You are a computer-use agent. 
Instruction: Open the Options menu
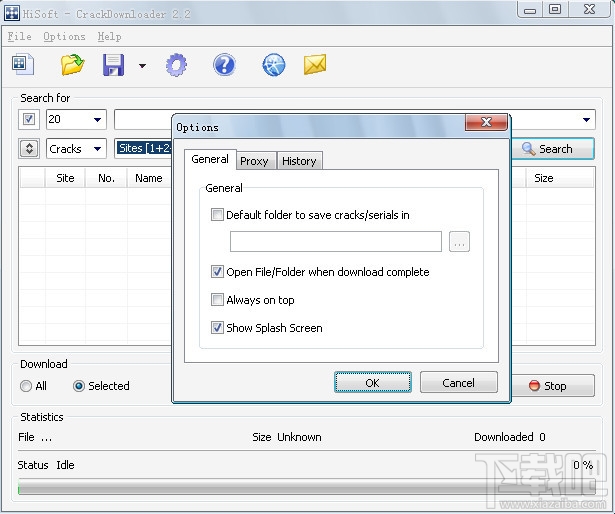pyautogui.click(x=64, y=36)
